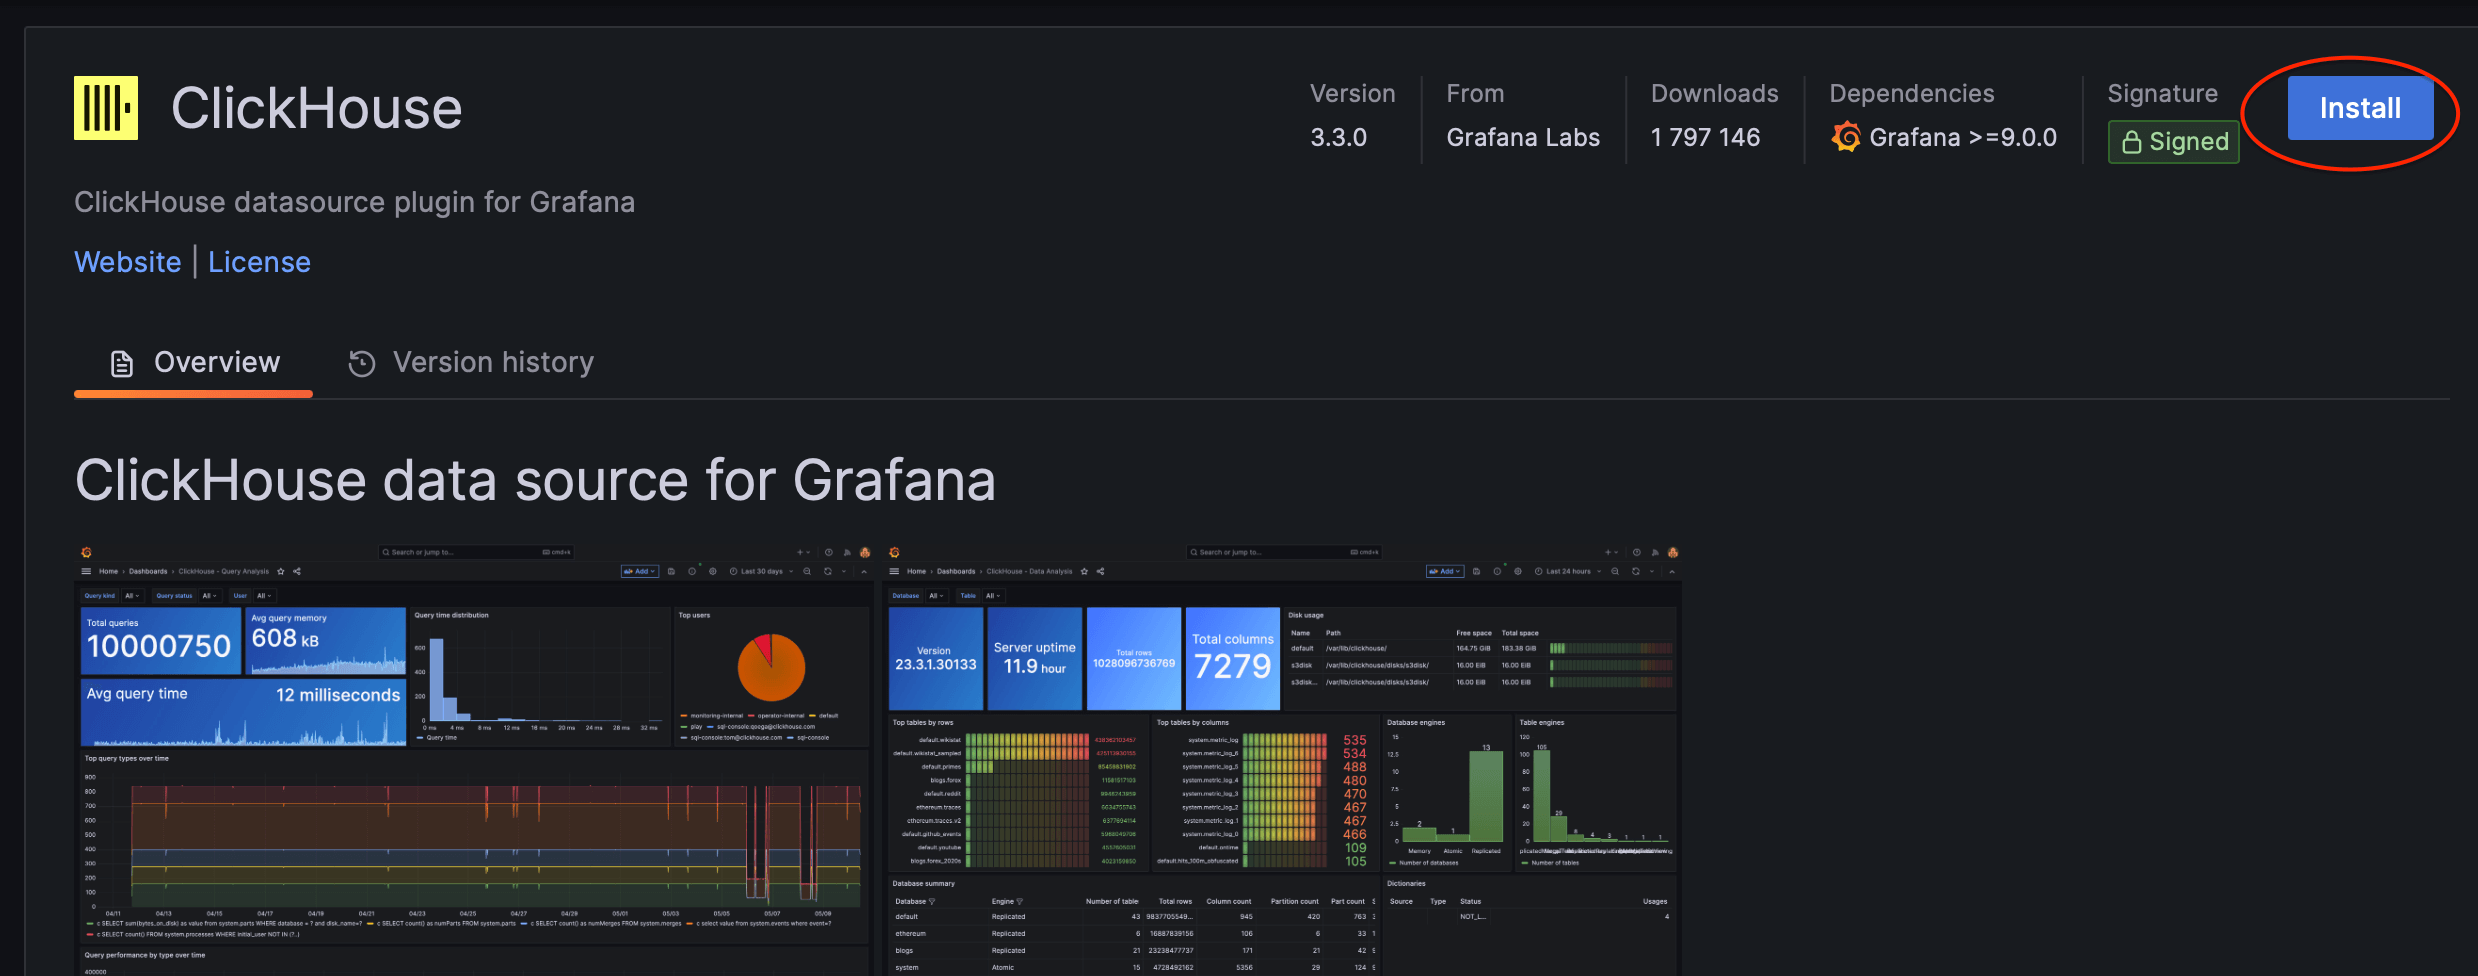
Task: Switch to the Overview tab
Action: pyautogui.click(x=194, y=362)
